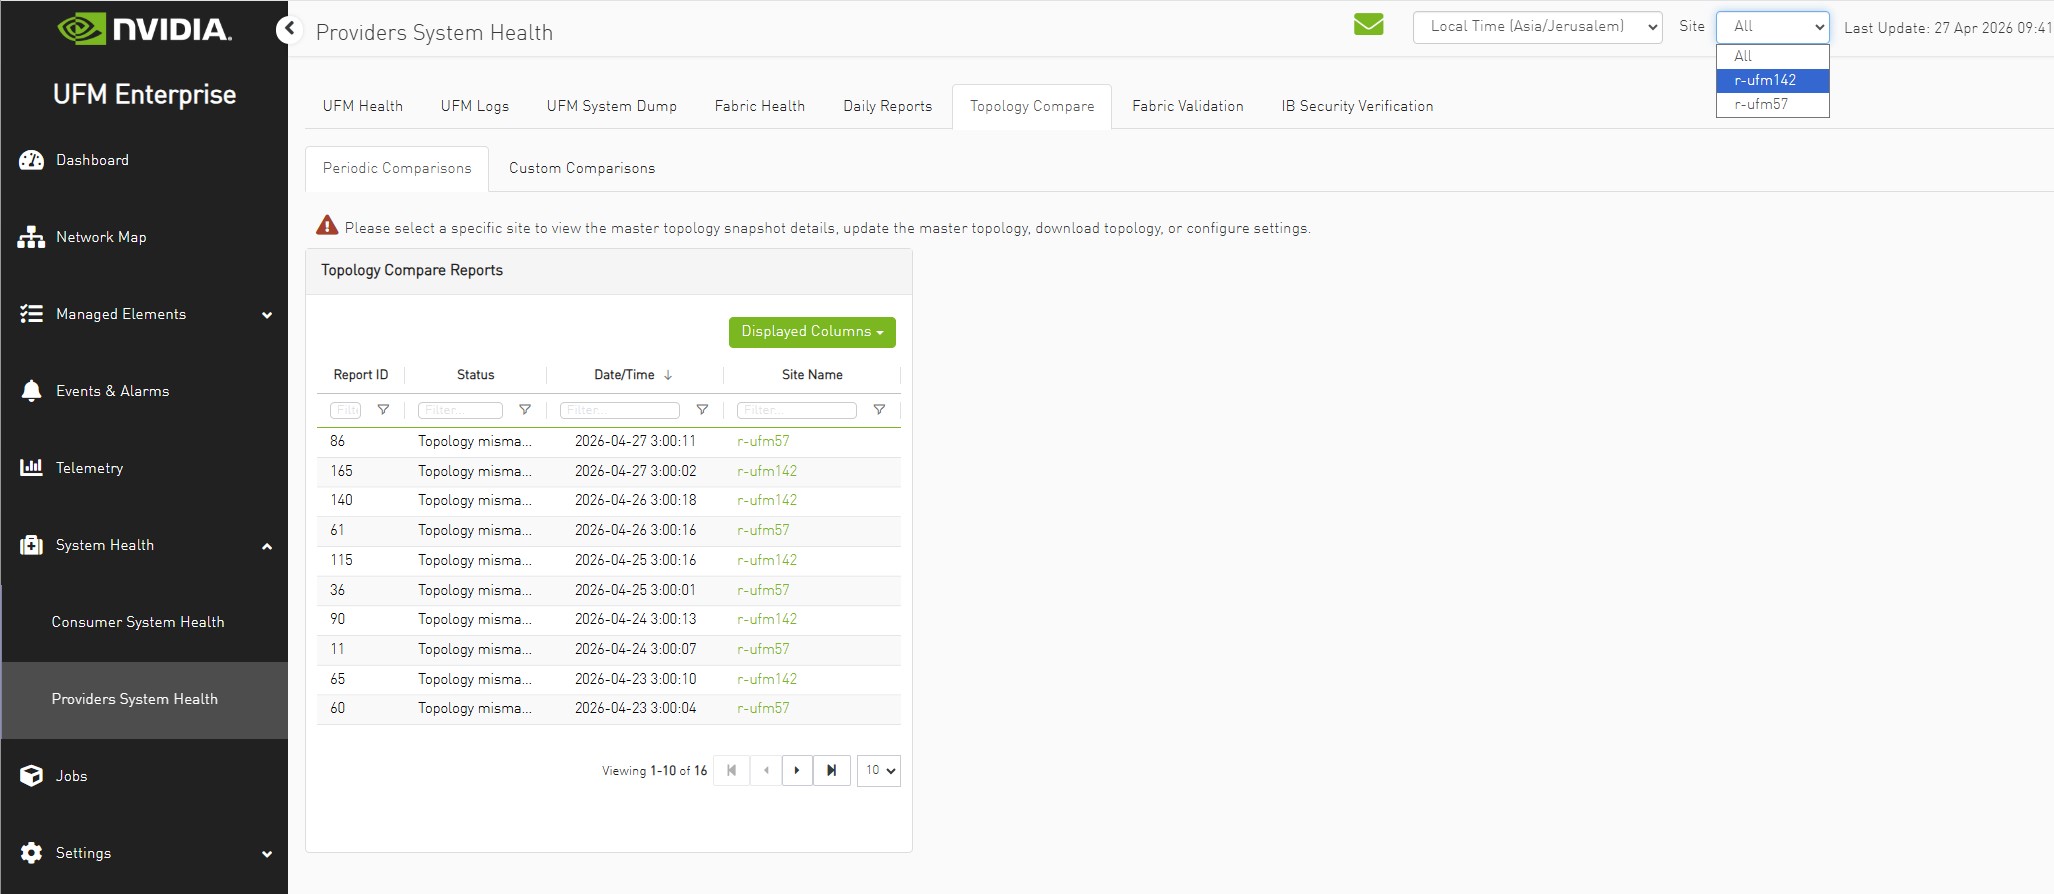The width and height of the screenshot is (2054, 894).
Task: Click the Jobs cube icon
Action: coord(32,776)
